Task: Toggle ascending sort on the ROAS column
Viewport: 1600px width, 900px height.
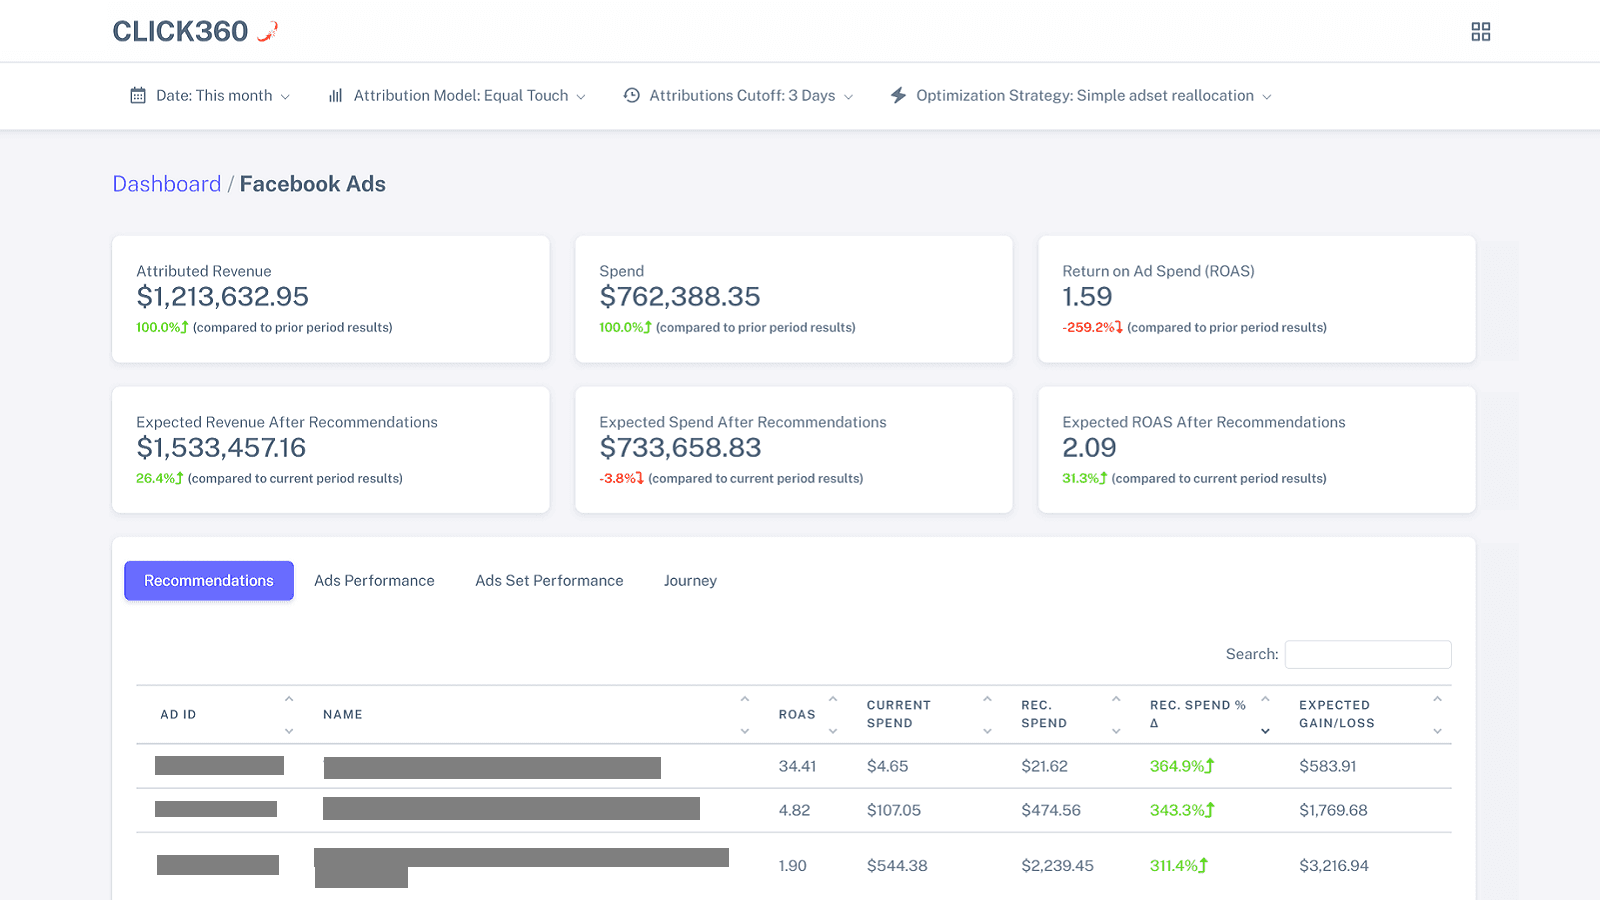Action: click(x=833, y=699)
